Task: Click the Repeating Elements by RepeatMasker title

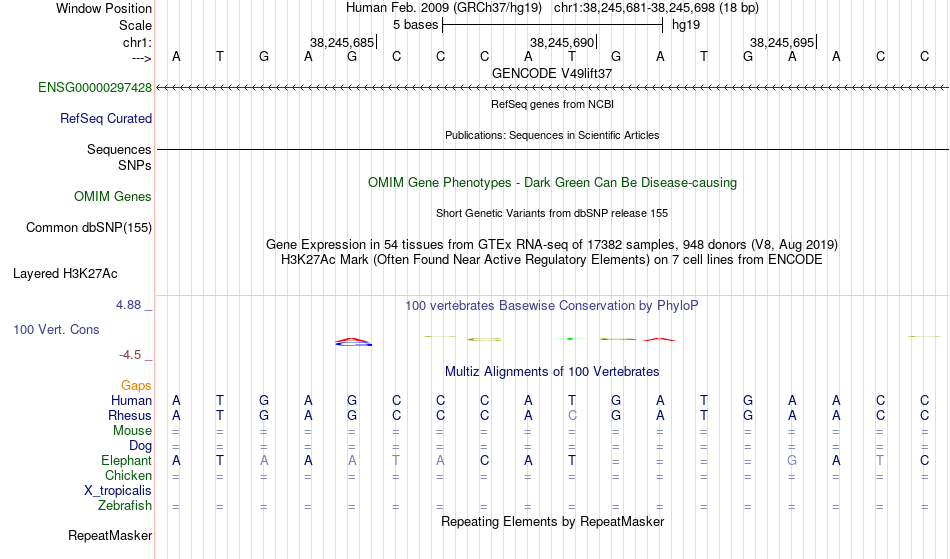Action: pyautogui.click(x=552, y=521)
